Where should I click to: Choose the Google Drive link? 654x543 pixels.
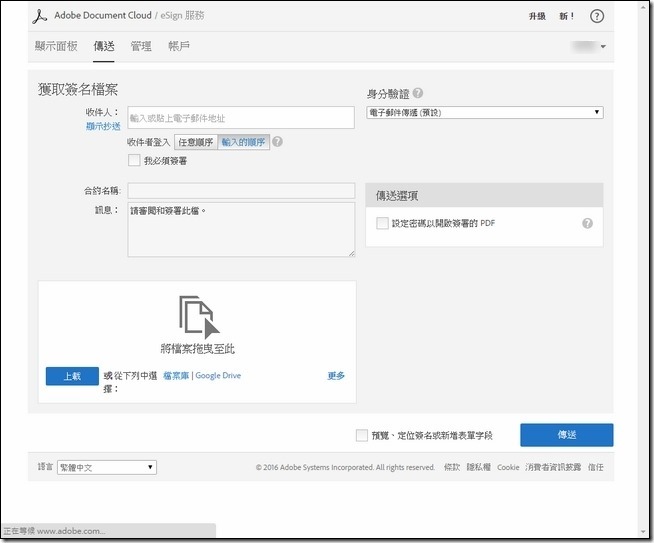[x=218, y=375]
